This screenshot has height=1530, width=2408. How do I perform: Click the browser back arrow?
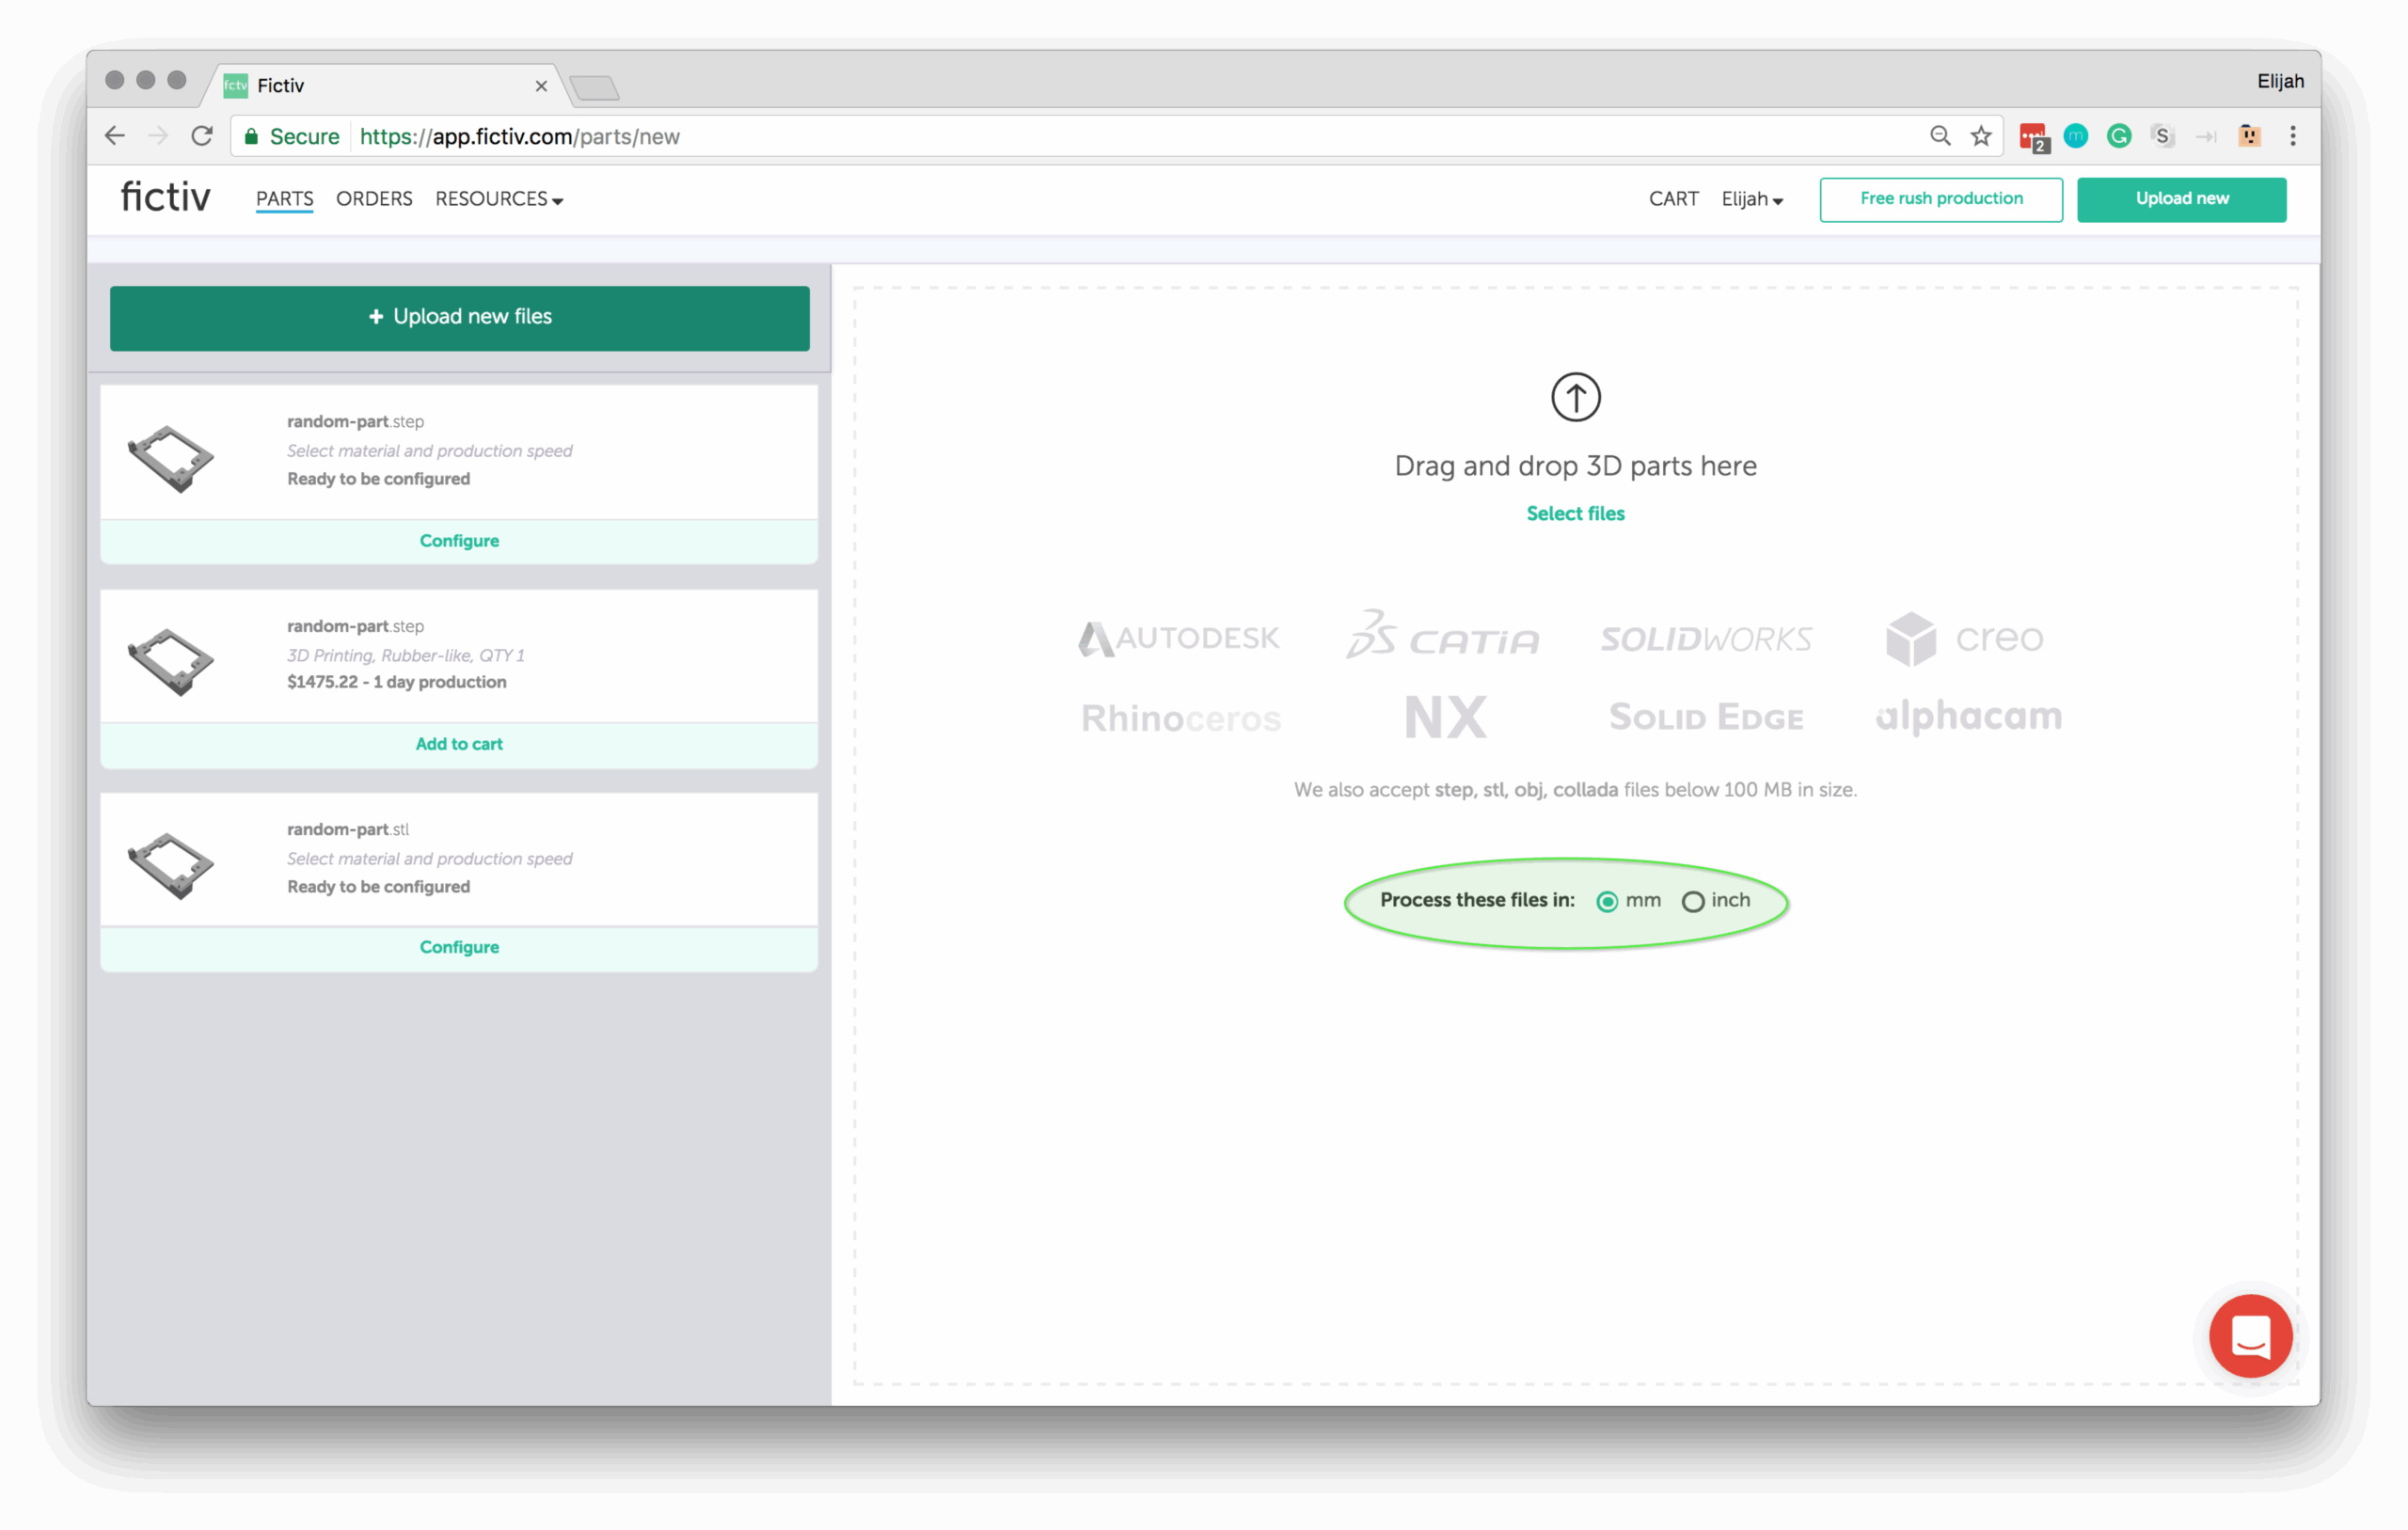(x=114, y=136)
